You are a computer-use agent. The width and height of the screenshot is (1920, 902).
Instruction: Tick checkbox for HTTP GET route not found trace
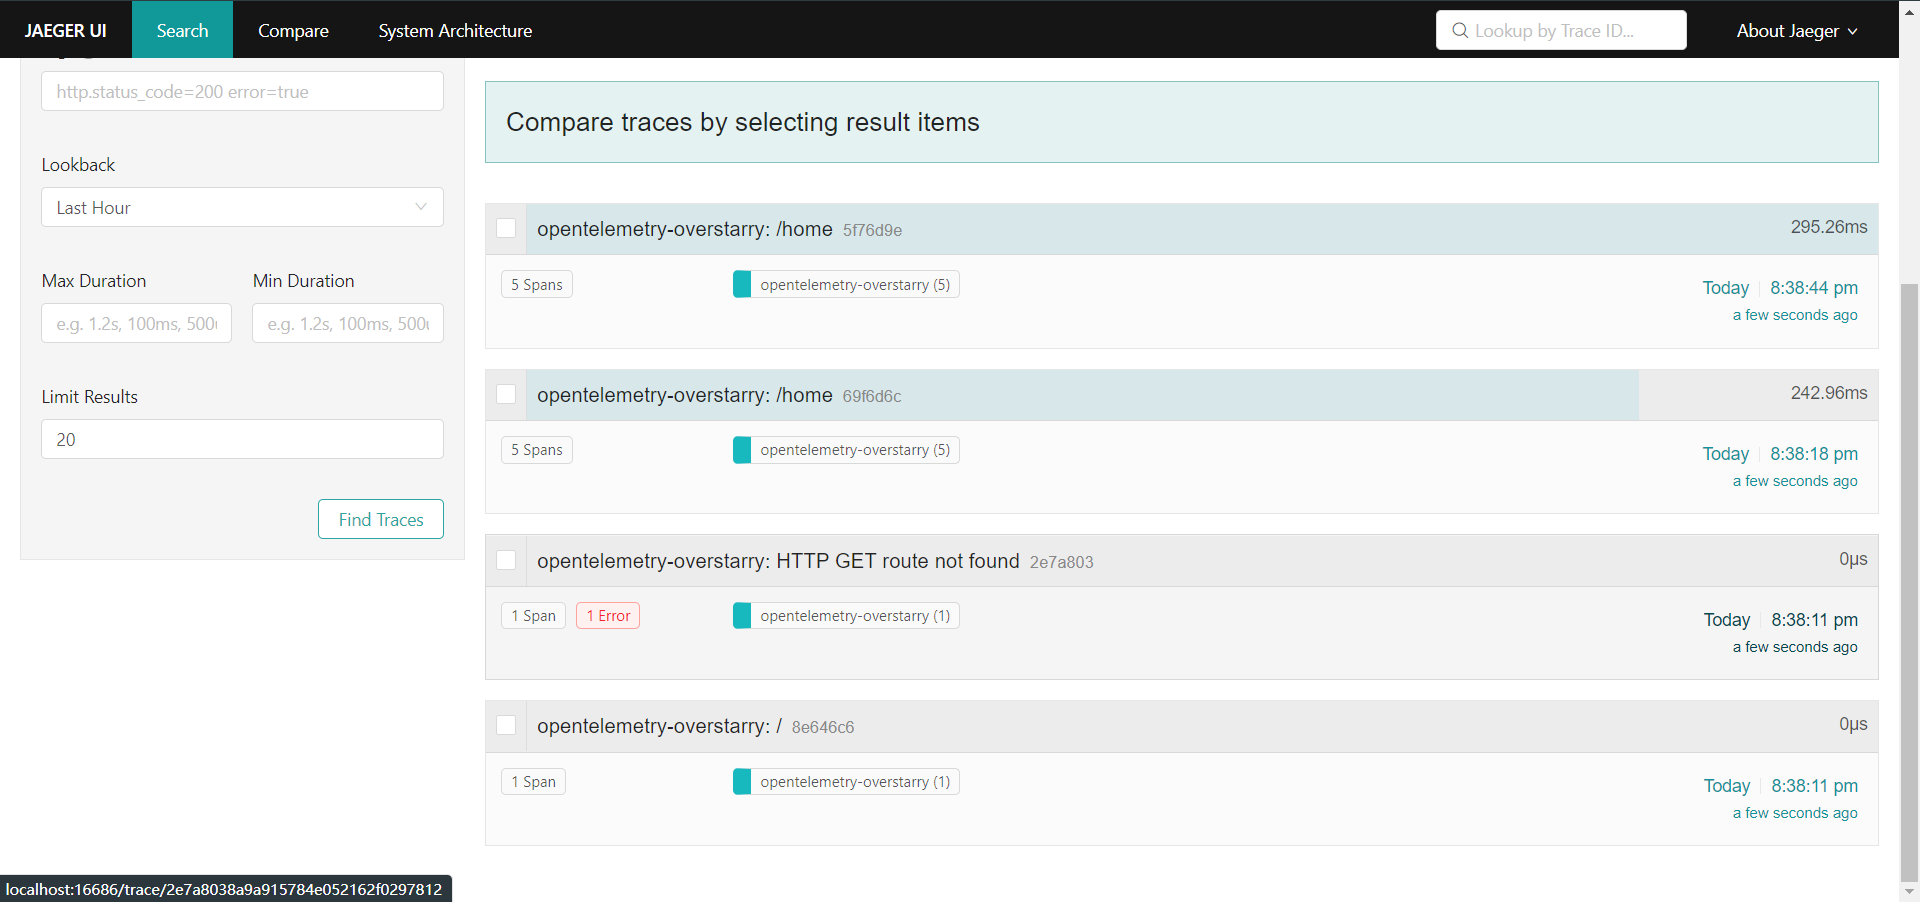[507, 561]
